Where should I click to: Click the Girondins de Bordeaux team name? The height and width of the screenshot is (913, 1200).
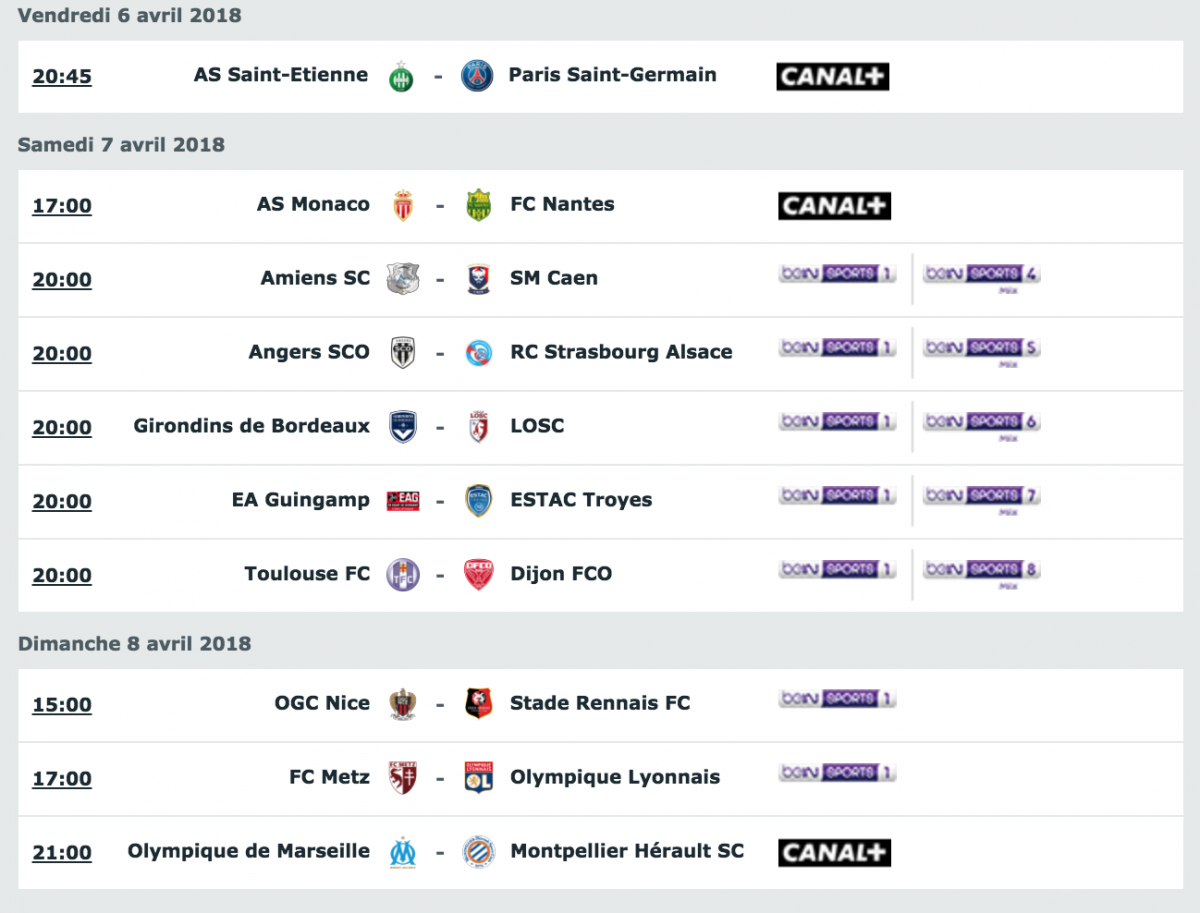tap(252, 426)
